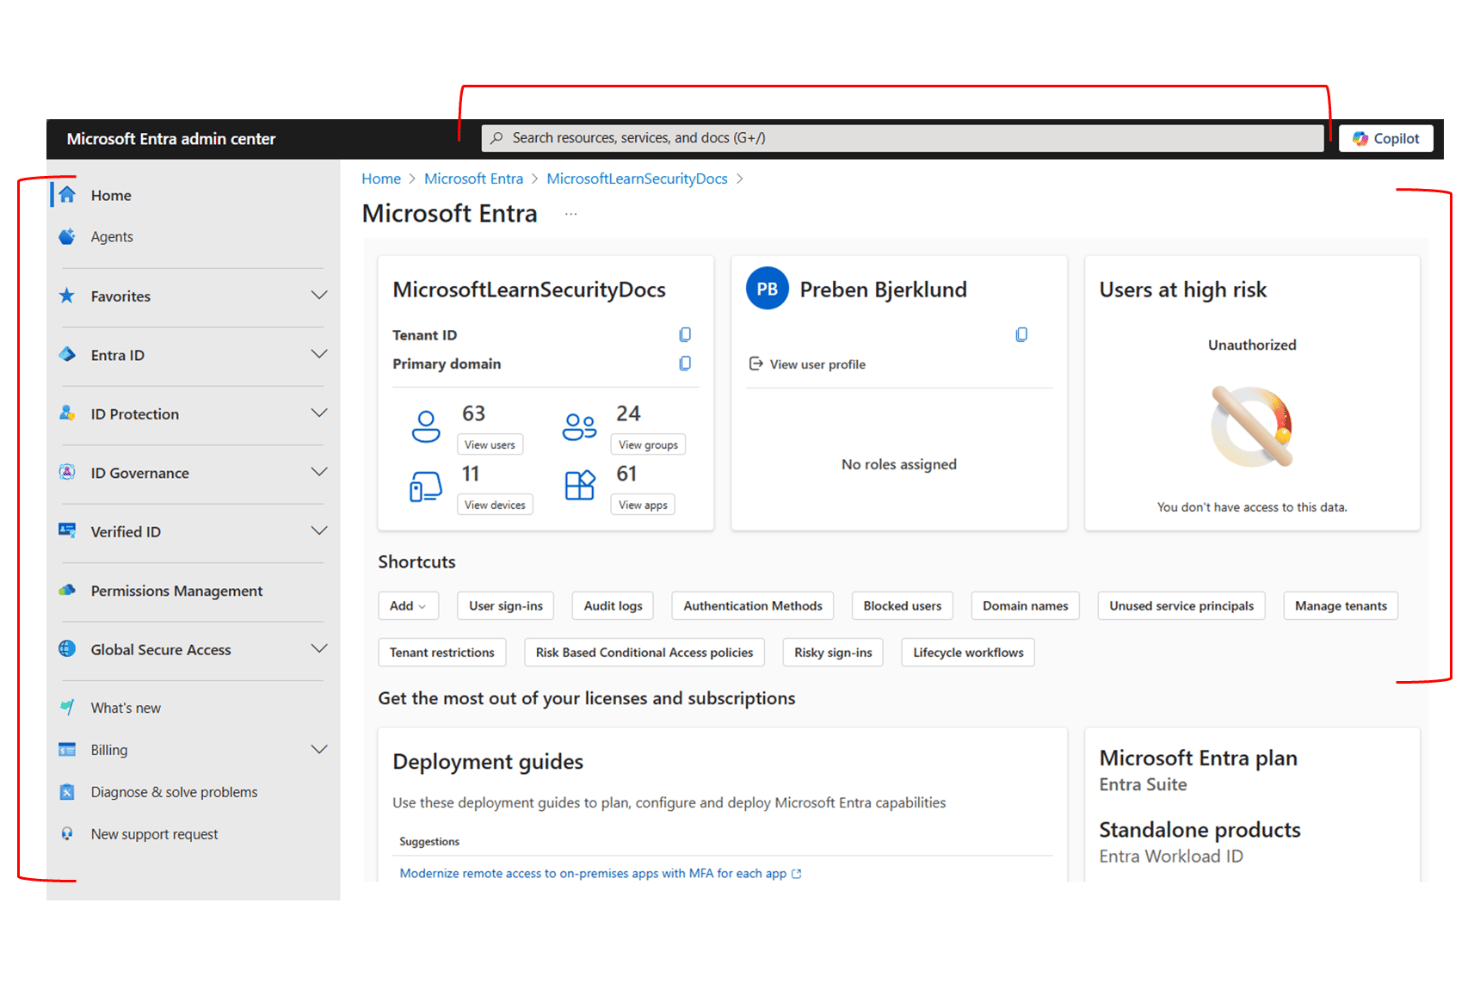Click the Home breadcrumb link

381,179
